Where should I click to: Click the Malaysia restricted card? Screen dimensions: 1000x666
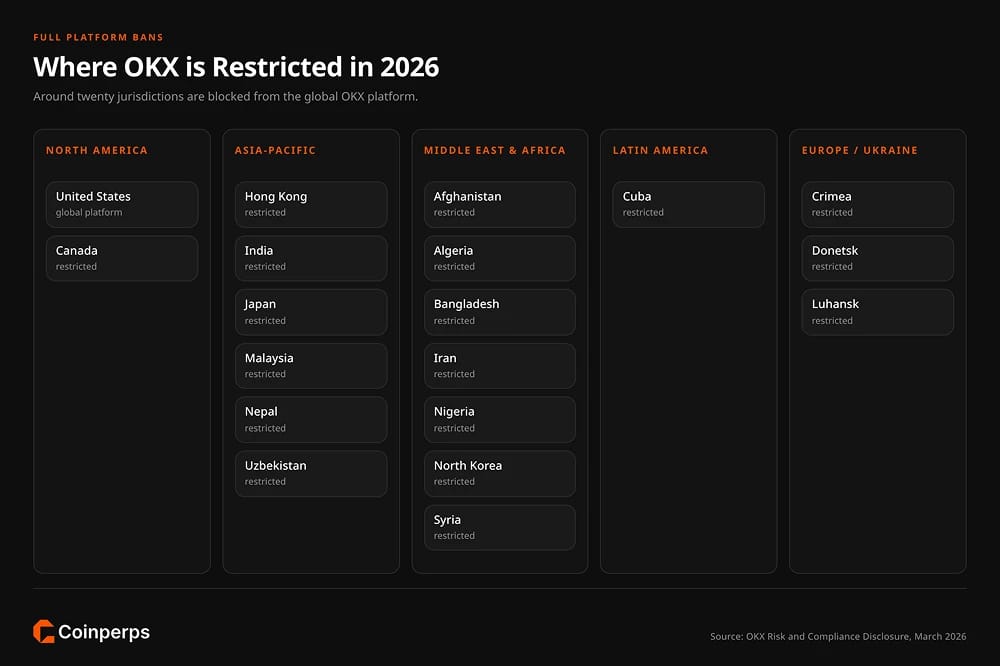pos(311,366)
